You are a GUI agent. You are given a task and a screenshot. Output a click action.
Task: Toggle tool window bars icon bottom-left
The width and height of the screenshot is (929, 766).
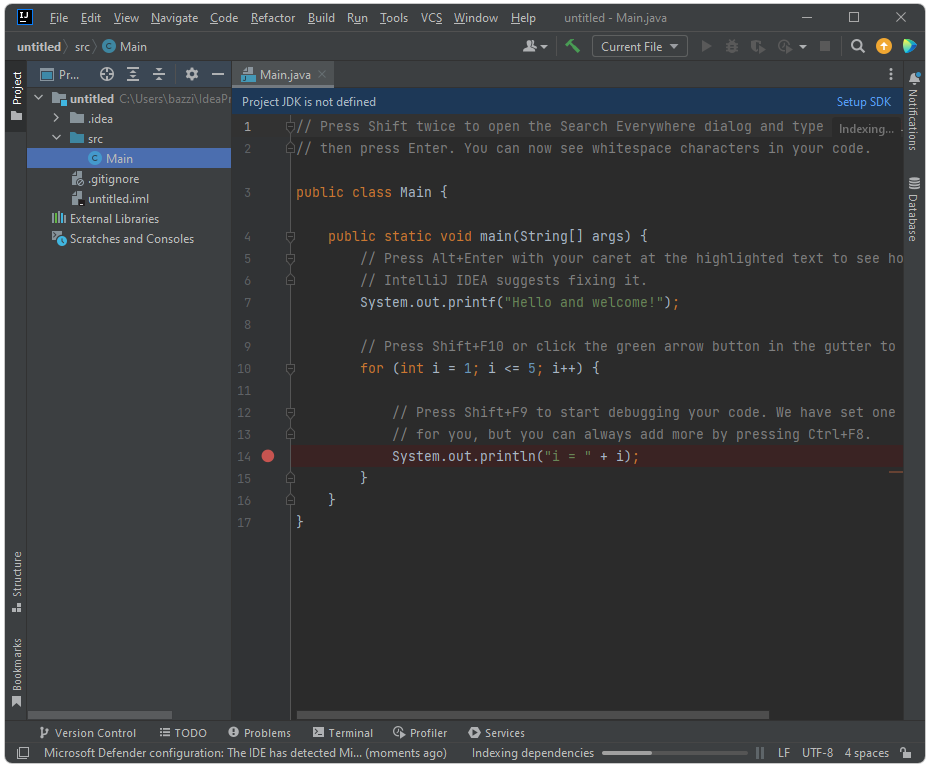coord(23,753)
